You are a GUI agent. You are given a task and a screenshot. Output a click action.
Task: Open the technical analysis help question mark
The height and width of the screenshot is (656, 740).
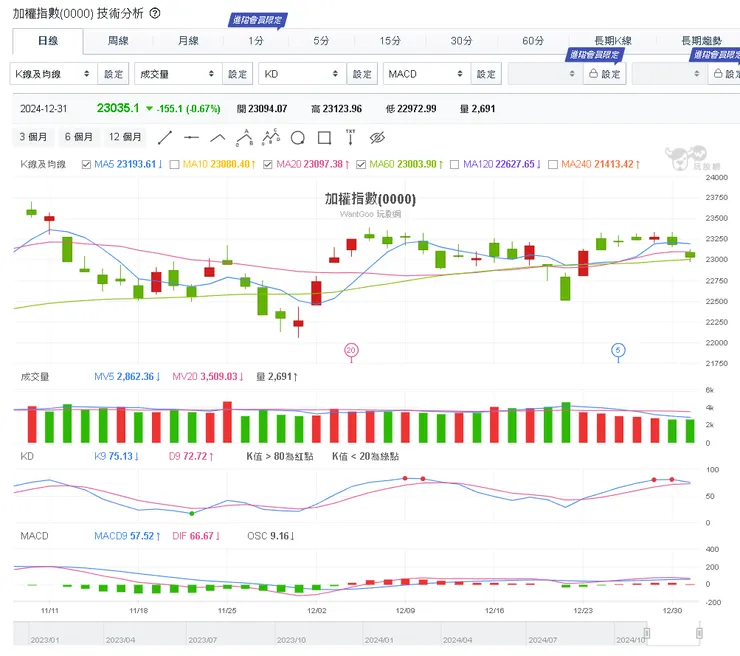(x=155, y=13)
